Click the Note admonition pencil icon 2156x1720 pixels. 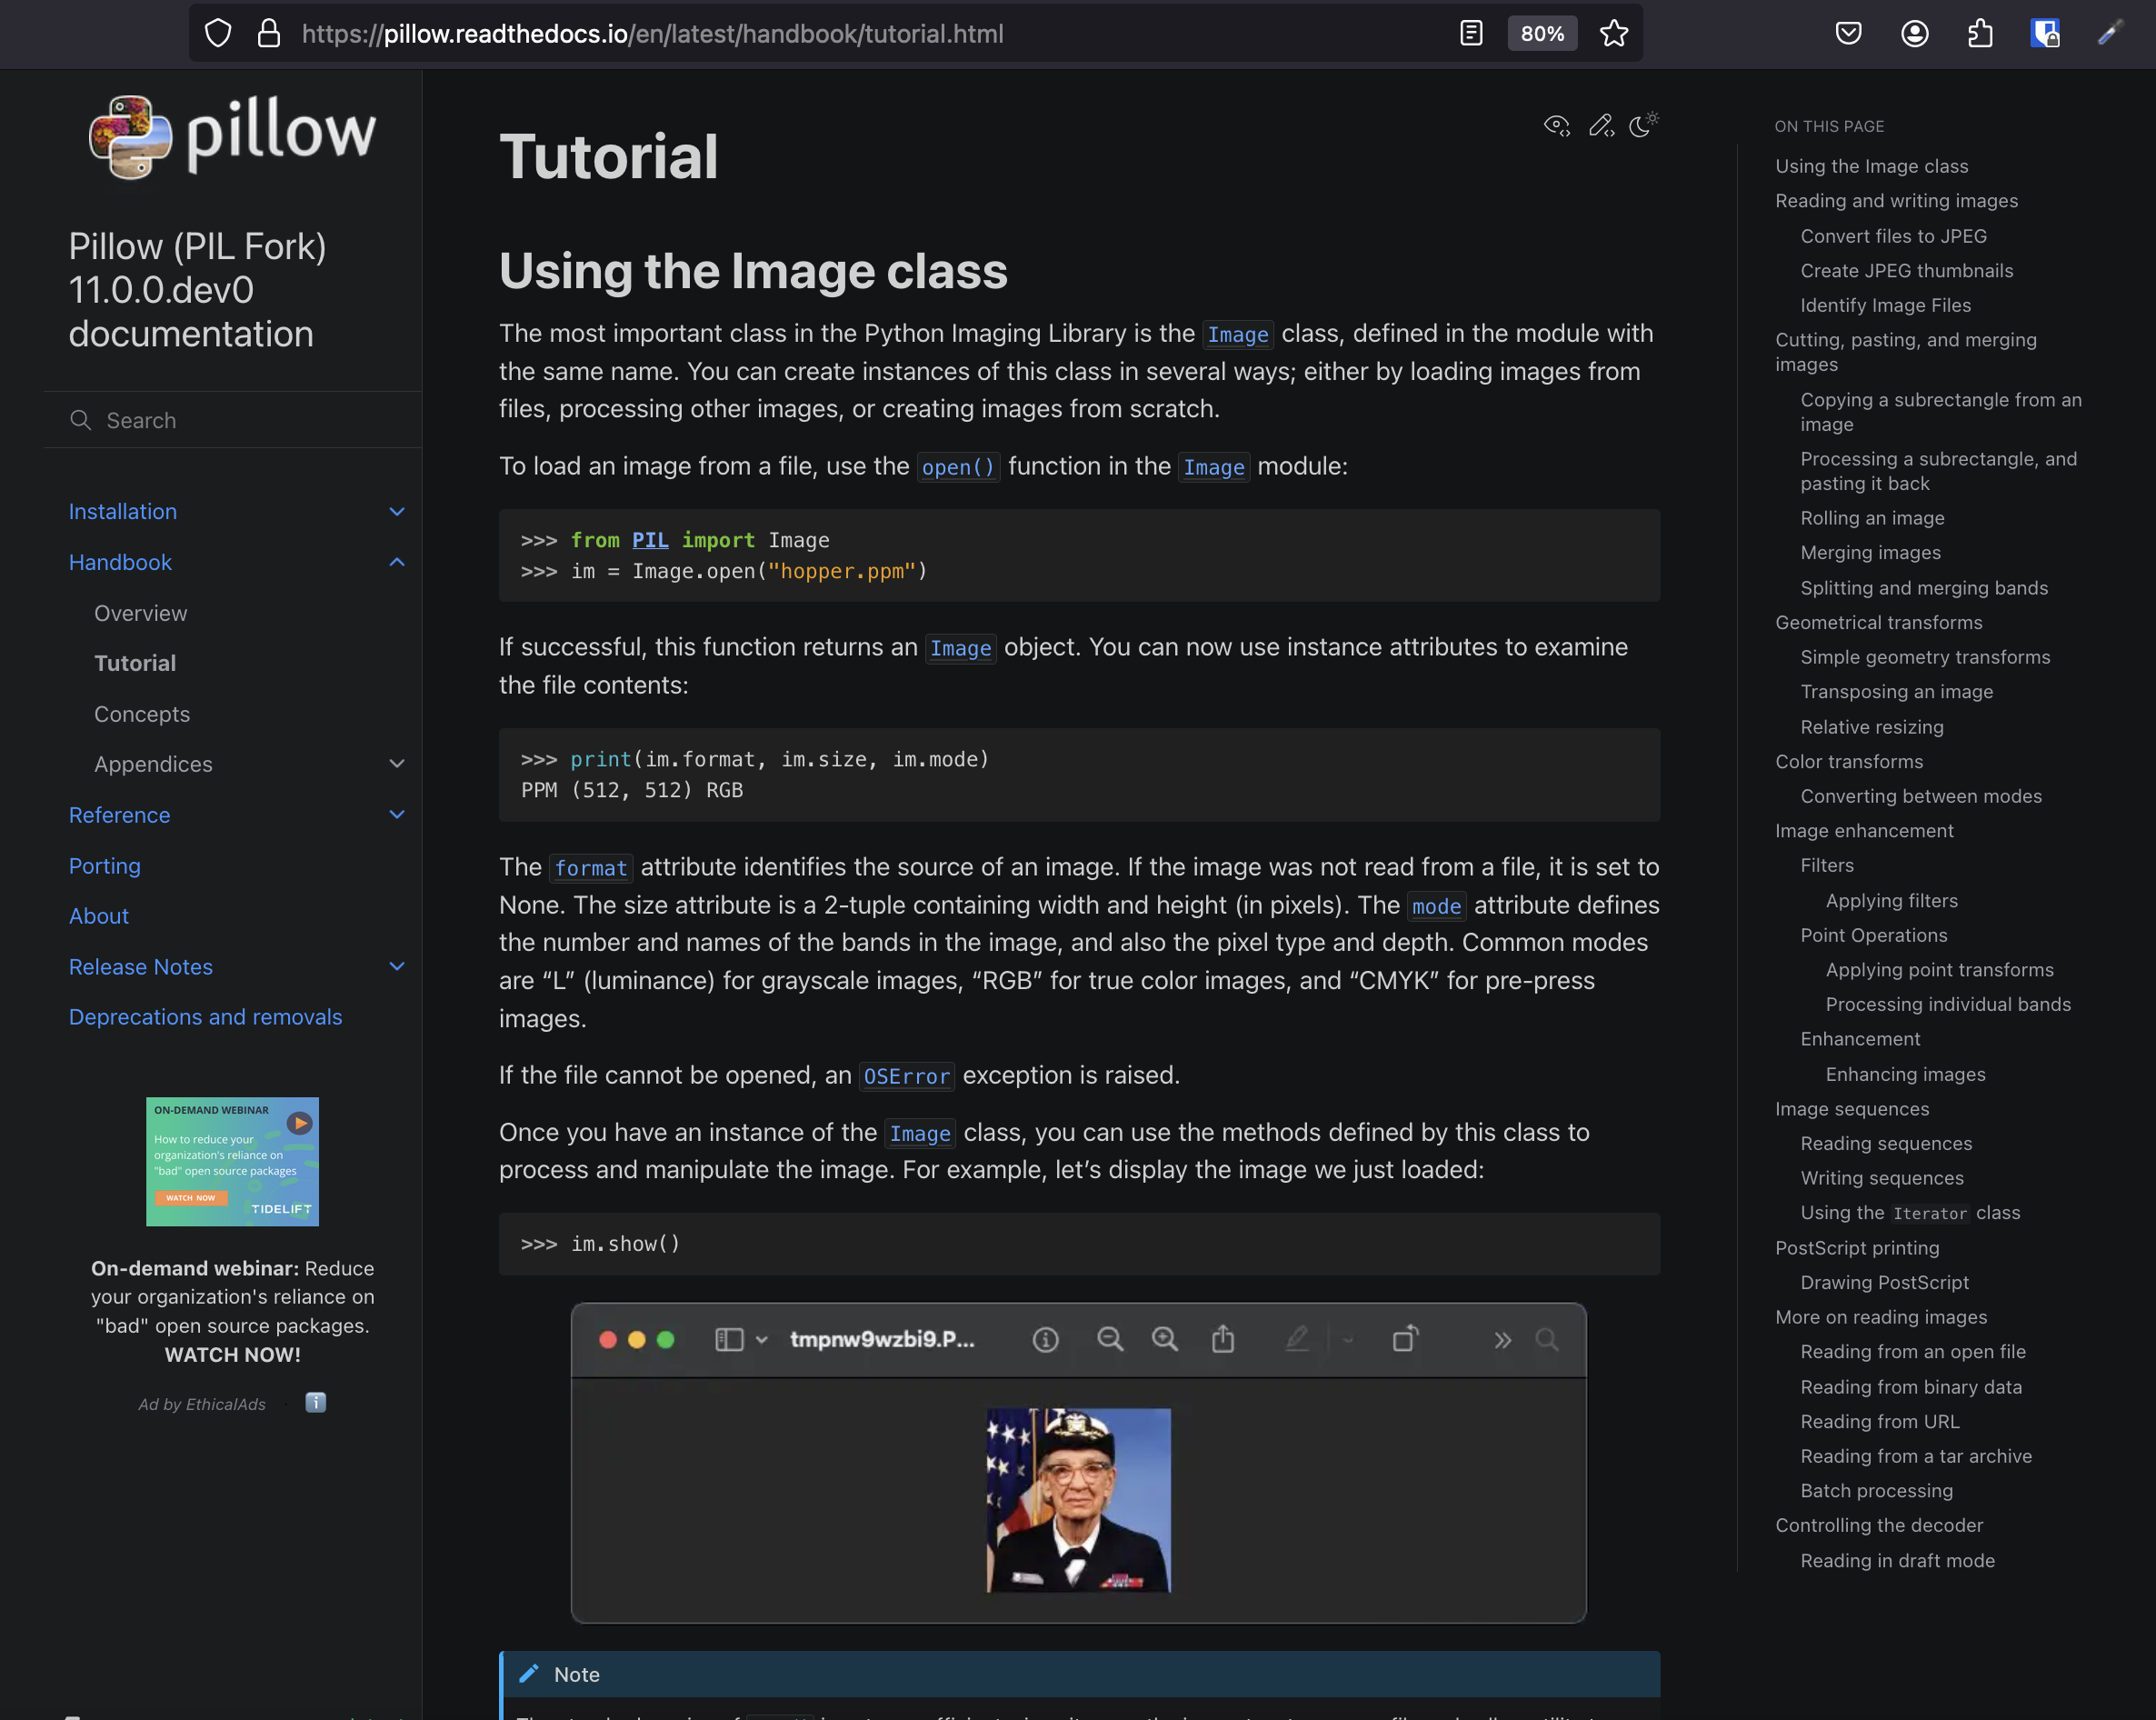coord(529,1674)
